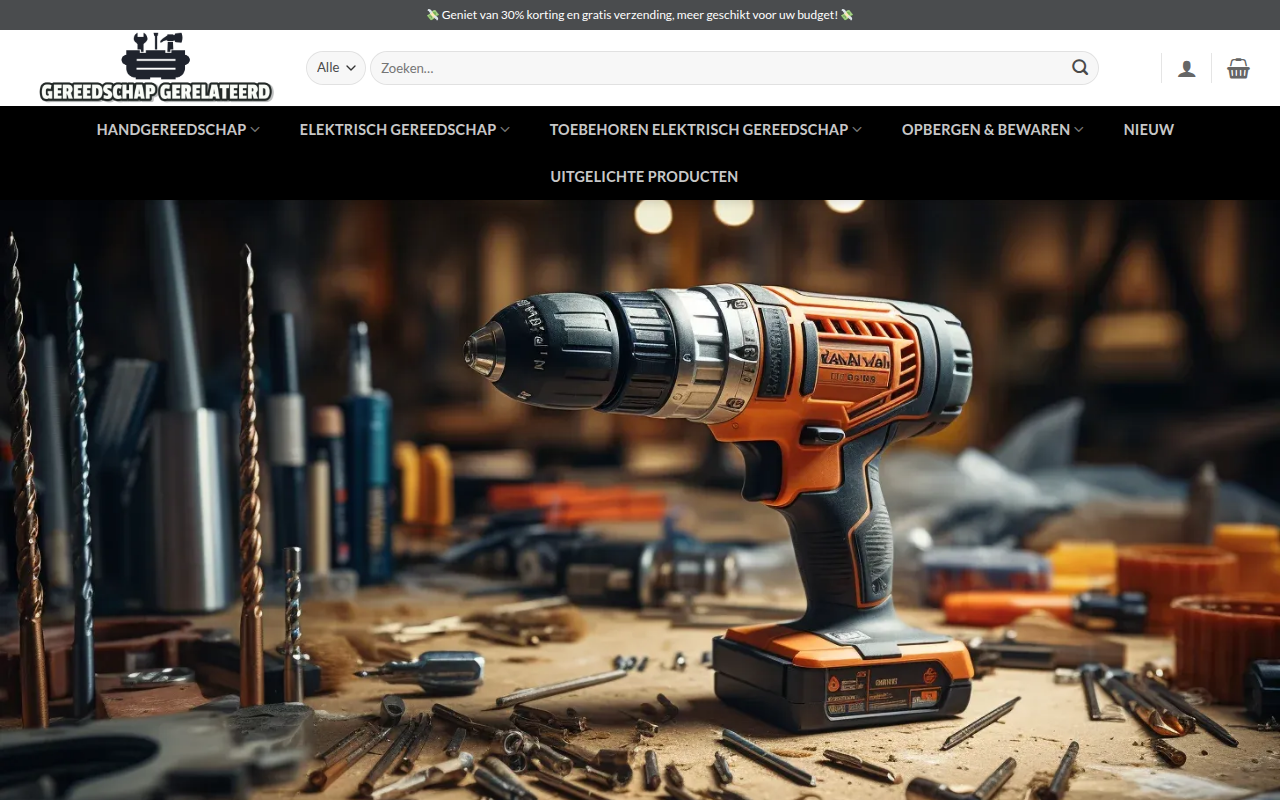This screenshot has width=1280, height=800.
Task: Open the Elektrisch Gereedschap menu
Action: tap(405, 129)
